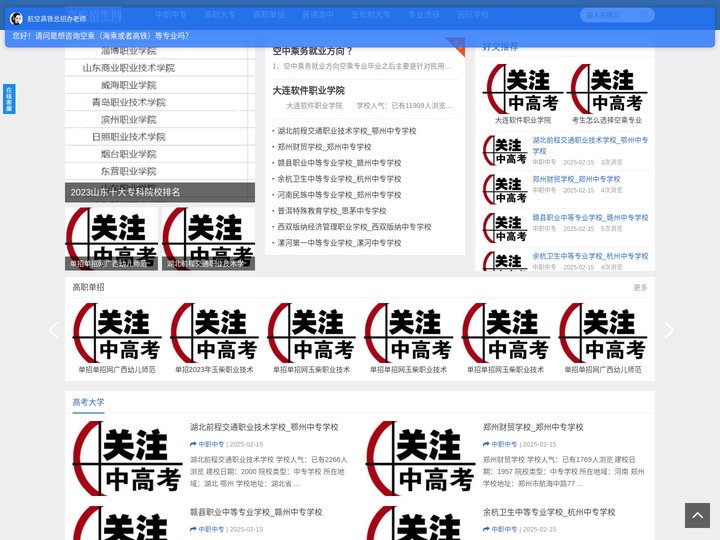Screen dimensions: 720x540
Task: Open 郑州财贸学校 link in middle list
Action: pyautogui.click(x=324, y=147)
